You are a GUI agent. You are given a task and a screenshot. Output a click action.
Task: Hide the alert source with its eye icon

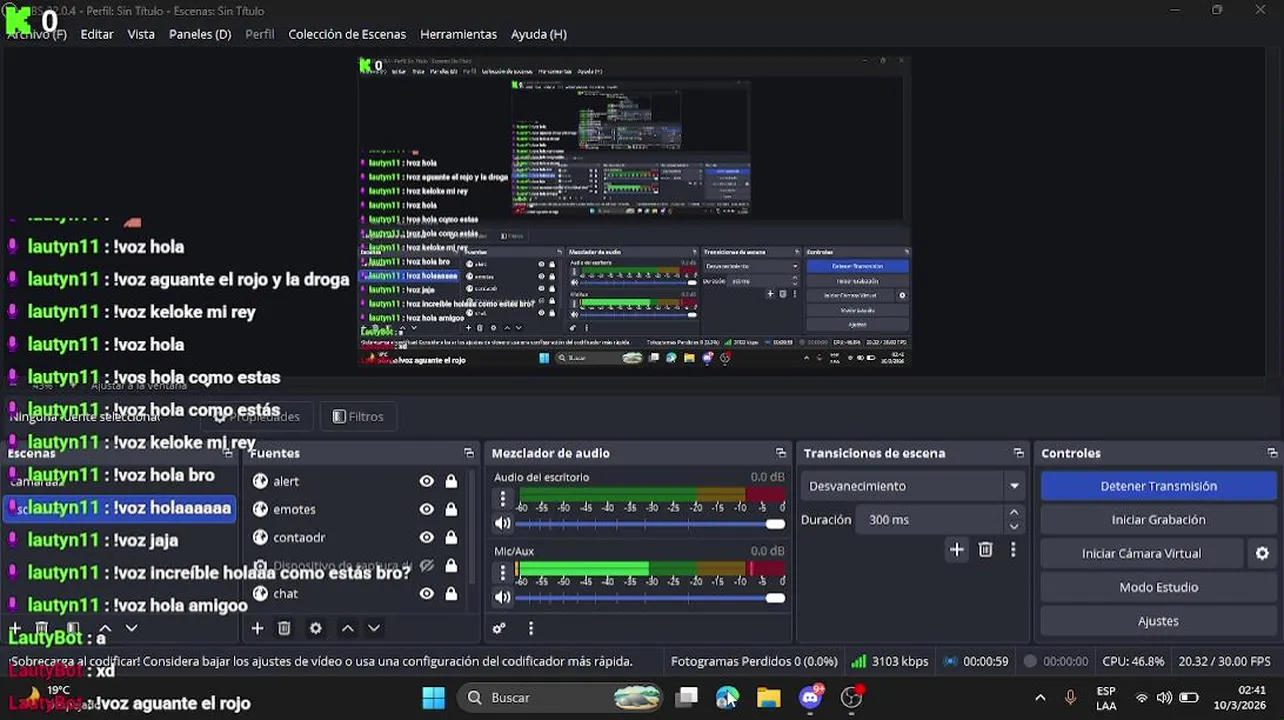(x=427, y=481)
